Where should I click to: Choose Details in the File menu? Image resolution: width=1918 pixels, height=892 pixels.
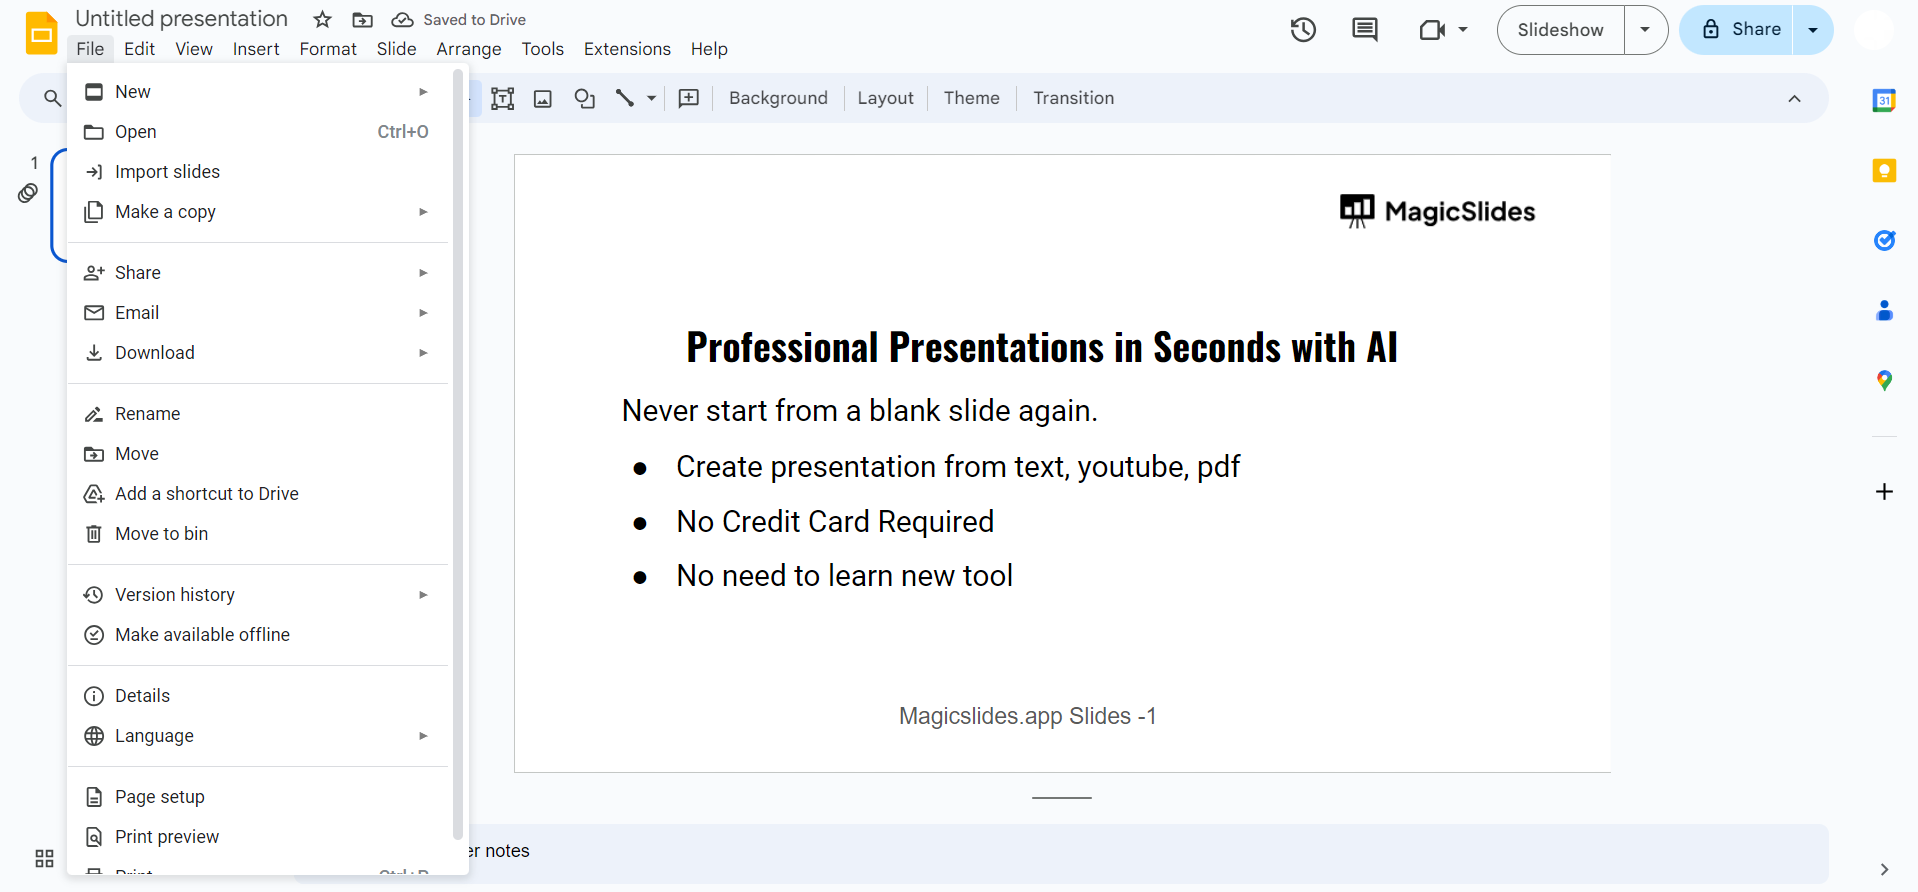(x=258, y=696)
